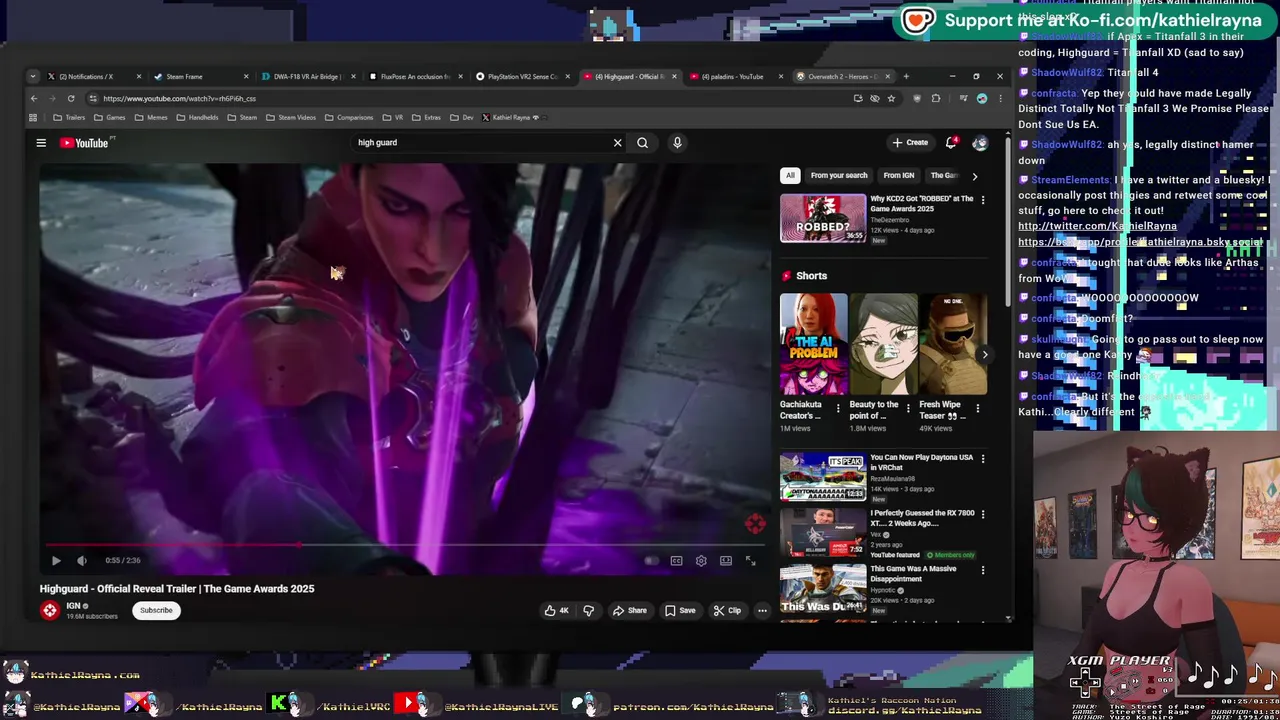Like the video showing 4K likes
The height and width of the screenshot is (720, 1280).
pos(557,610)
